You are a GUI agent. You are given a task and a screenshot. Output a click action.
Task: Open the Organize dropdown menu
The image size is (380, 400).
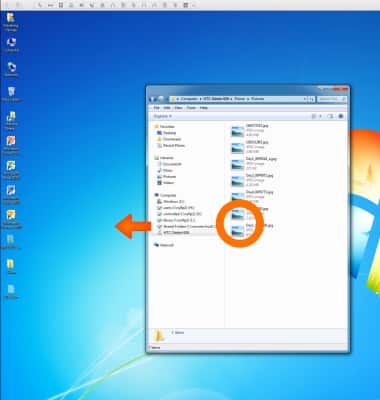[162, 116]
